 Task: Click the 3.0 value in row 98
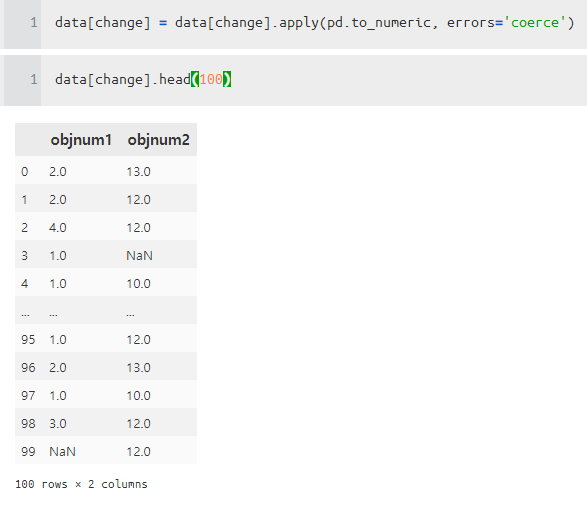58,424
